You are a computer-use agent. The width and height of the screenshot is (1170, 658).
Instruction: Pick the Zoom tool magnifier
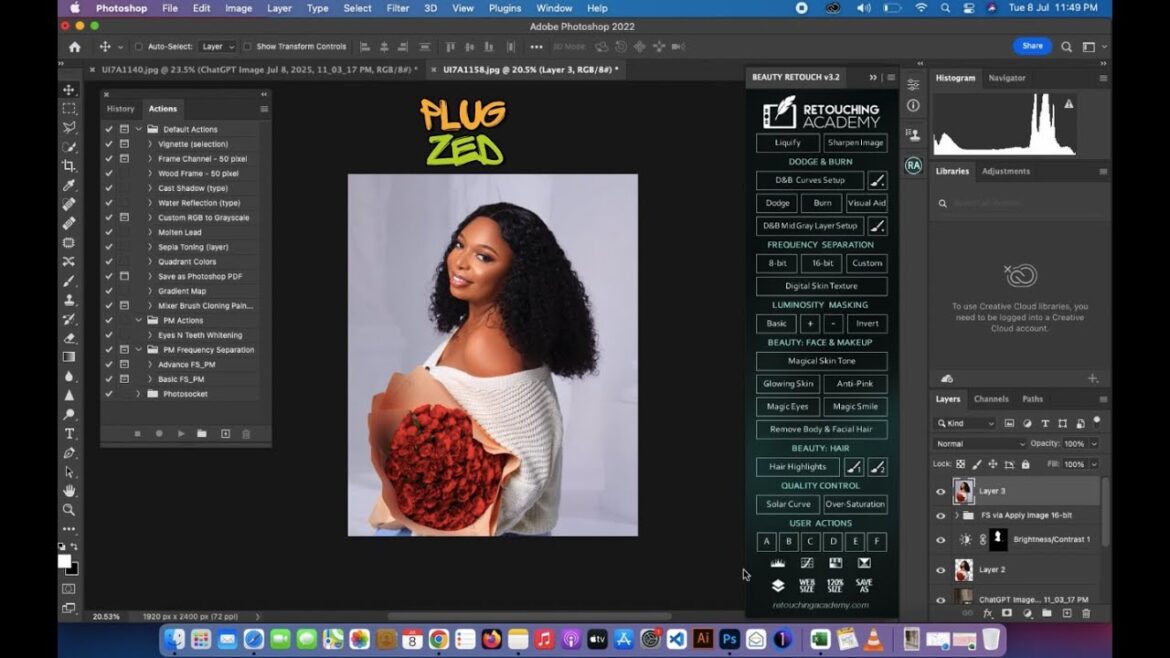click(69, 510)
